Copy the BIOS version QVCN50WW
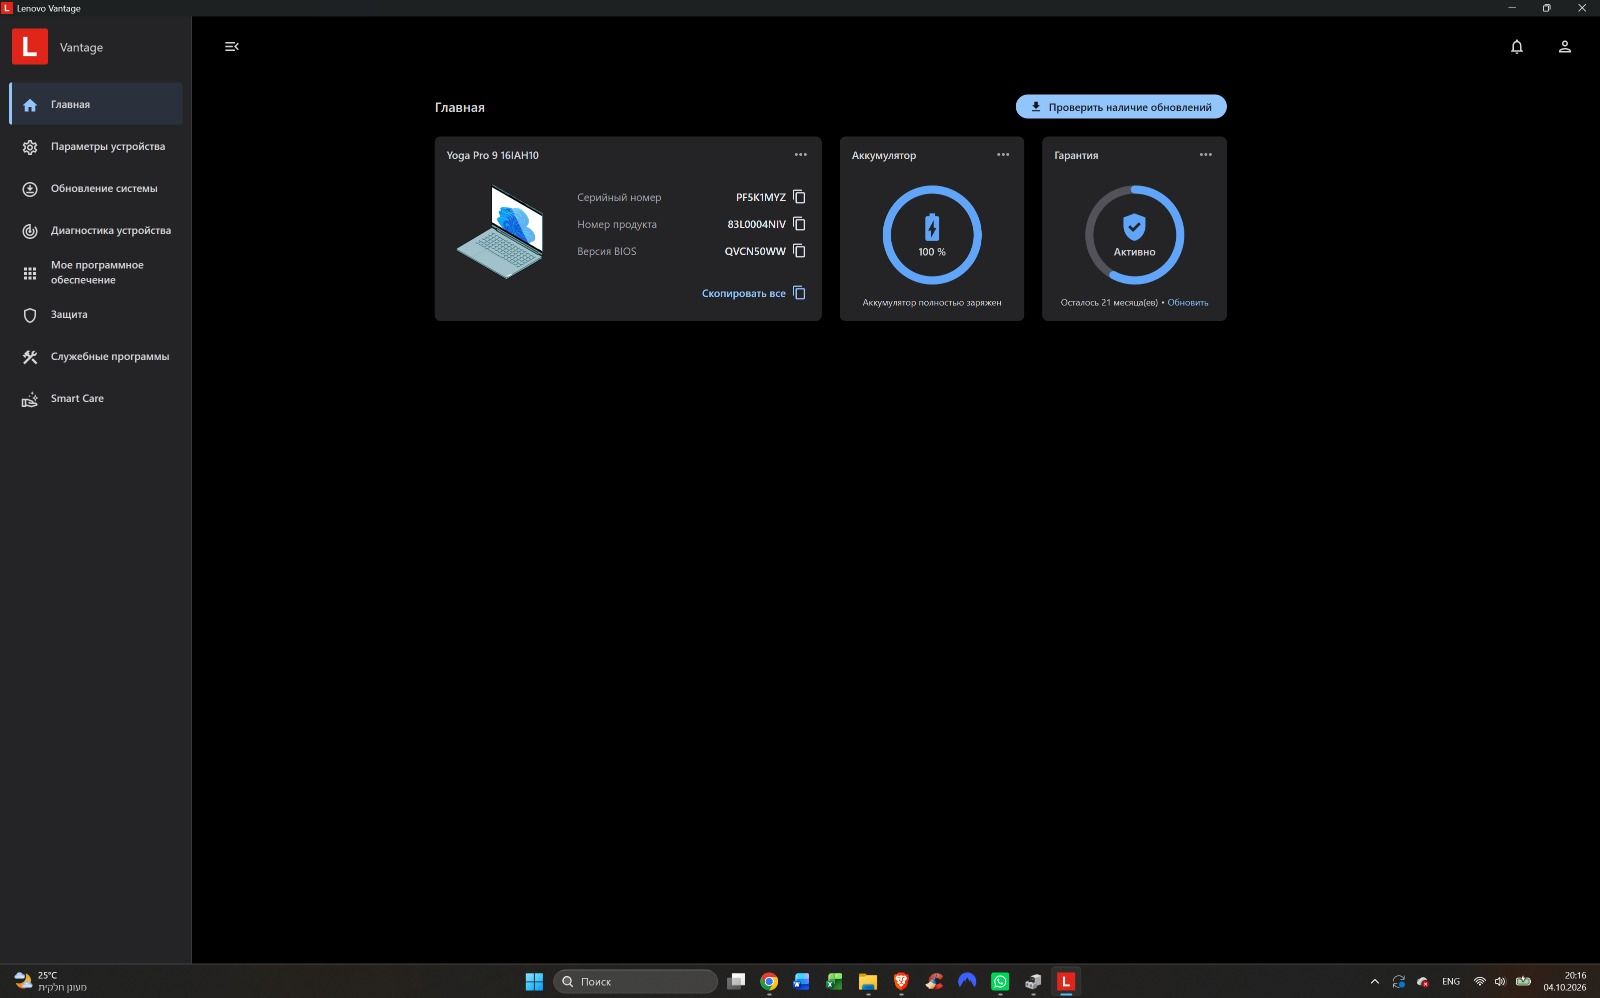1600x998 pixels. pyautogui.click(x=799, y=251)
